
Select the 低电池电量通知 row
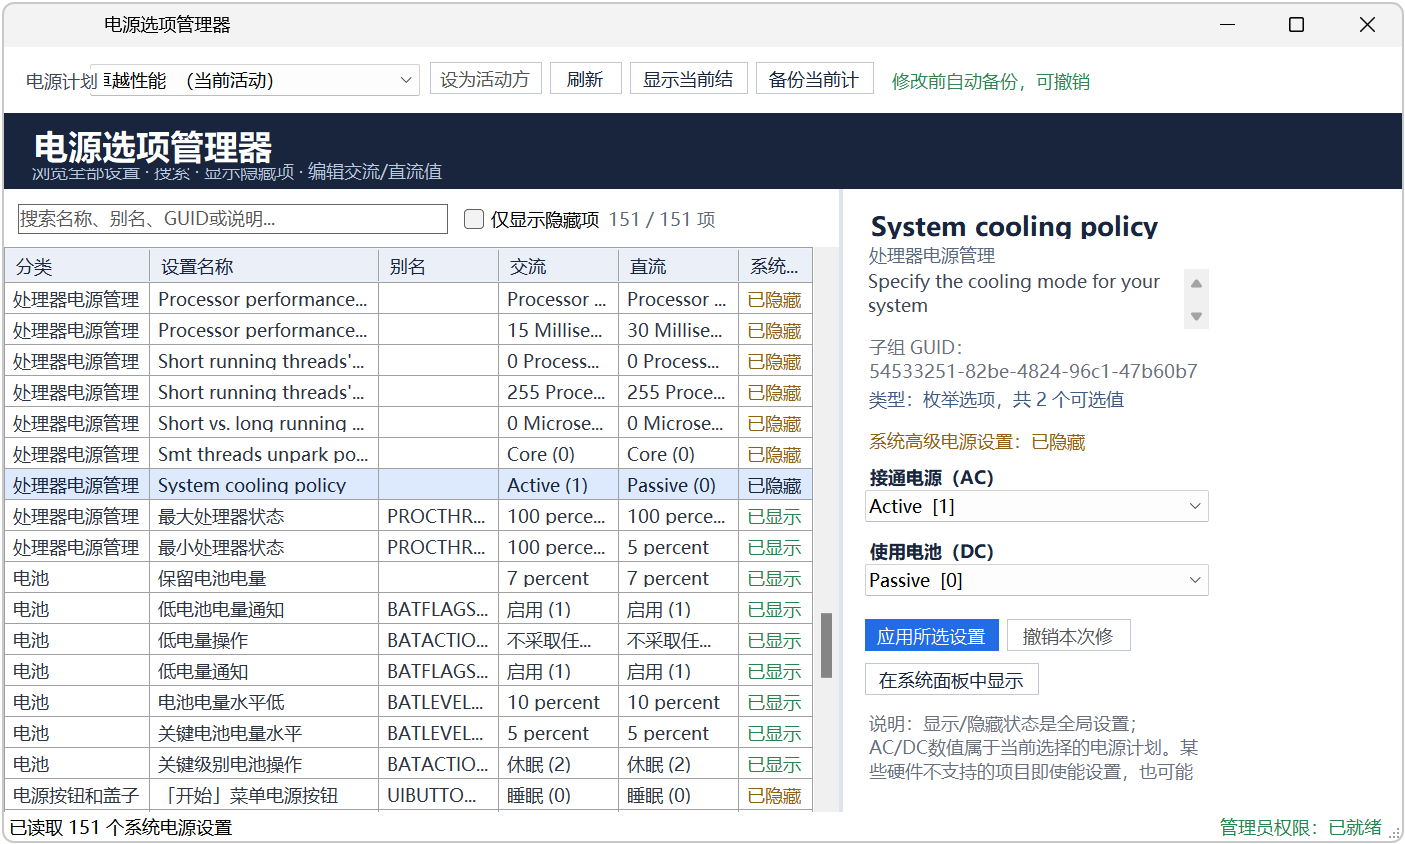point(408,609)
